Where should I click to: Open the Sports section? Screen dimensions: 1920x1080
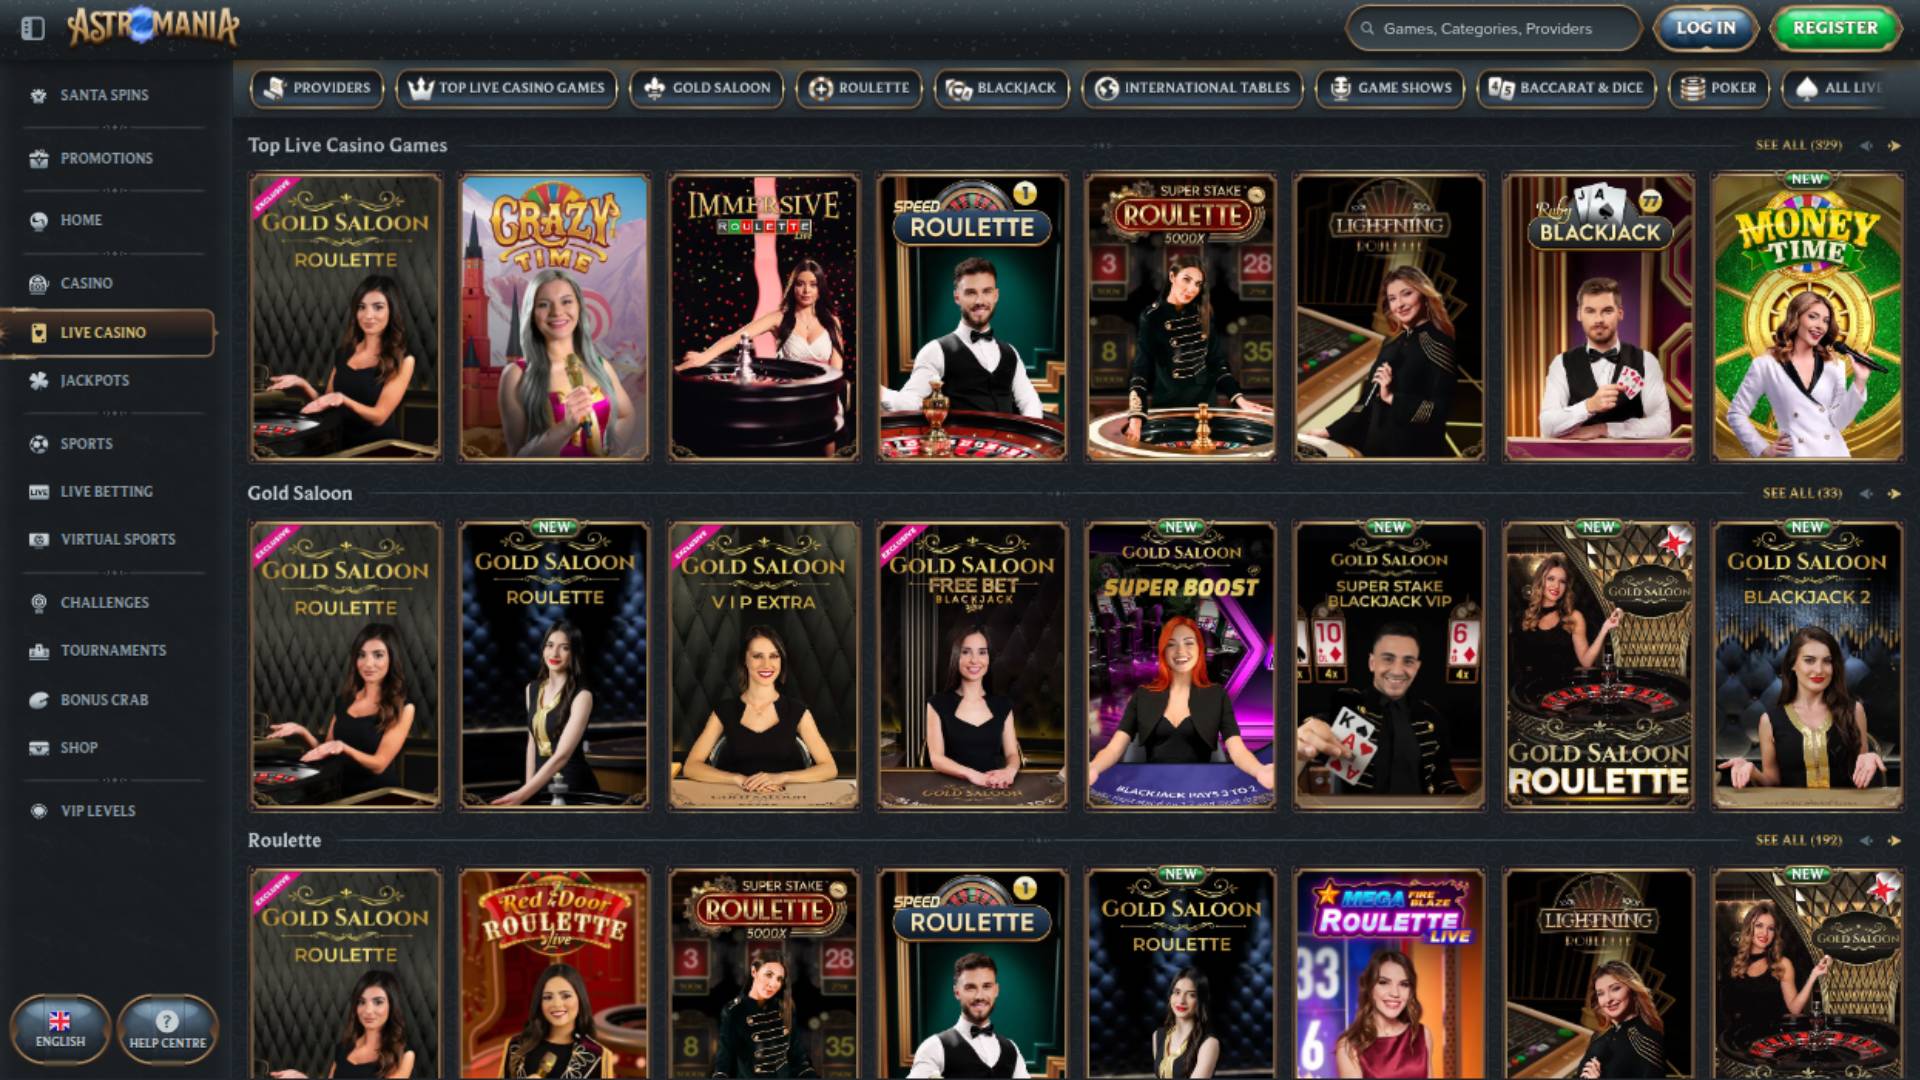pyautogui.click(x=89, y=443)
